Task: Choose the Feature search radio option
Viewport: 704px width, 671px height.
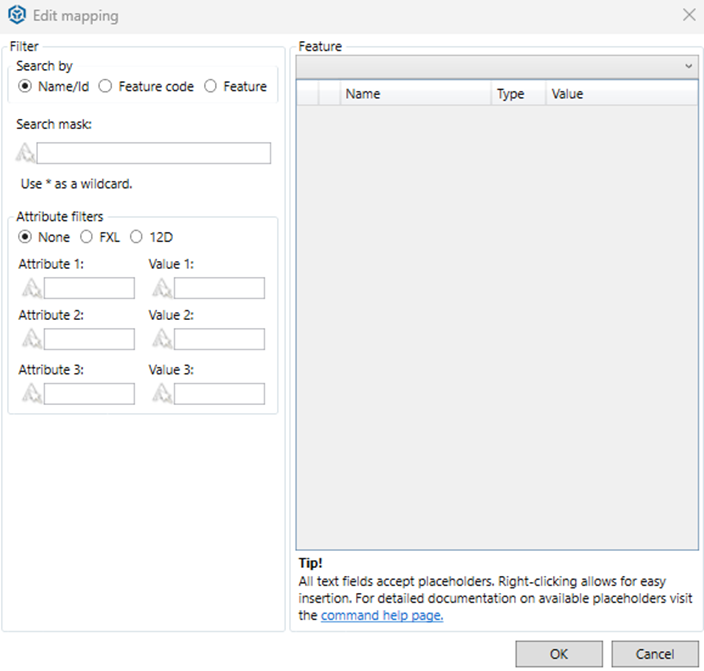Action: pos(210,87)
